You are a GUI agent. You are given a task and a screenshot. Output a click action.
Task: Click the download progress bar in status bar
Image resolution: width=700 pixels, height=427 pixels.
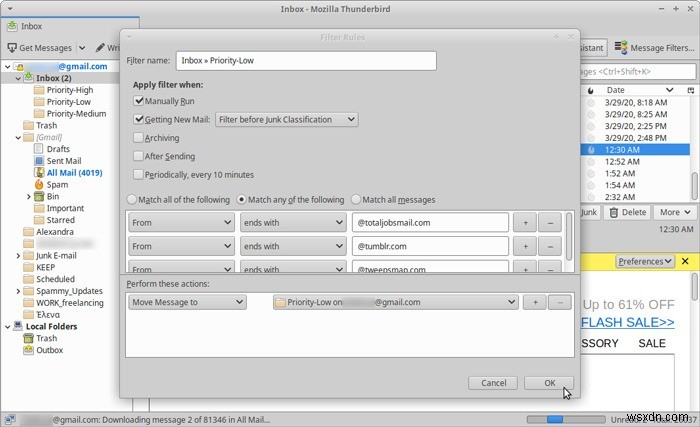pos(566,419)
